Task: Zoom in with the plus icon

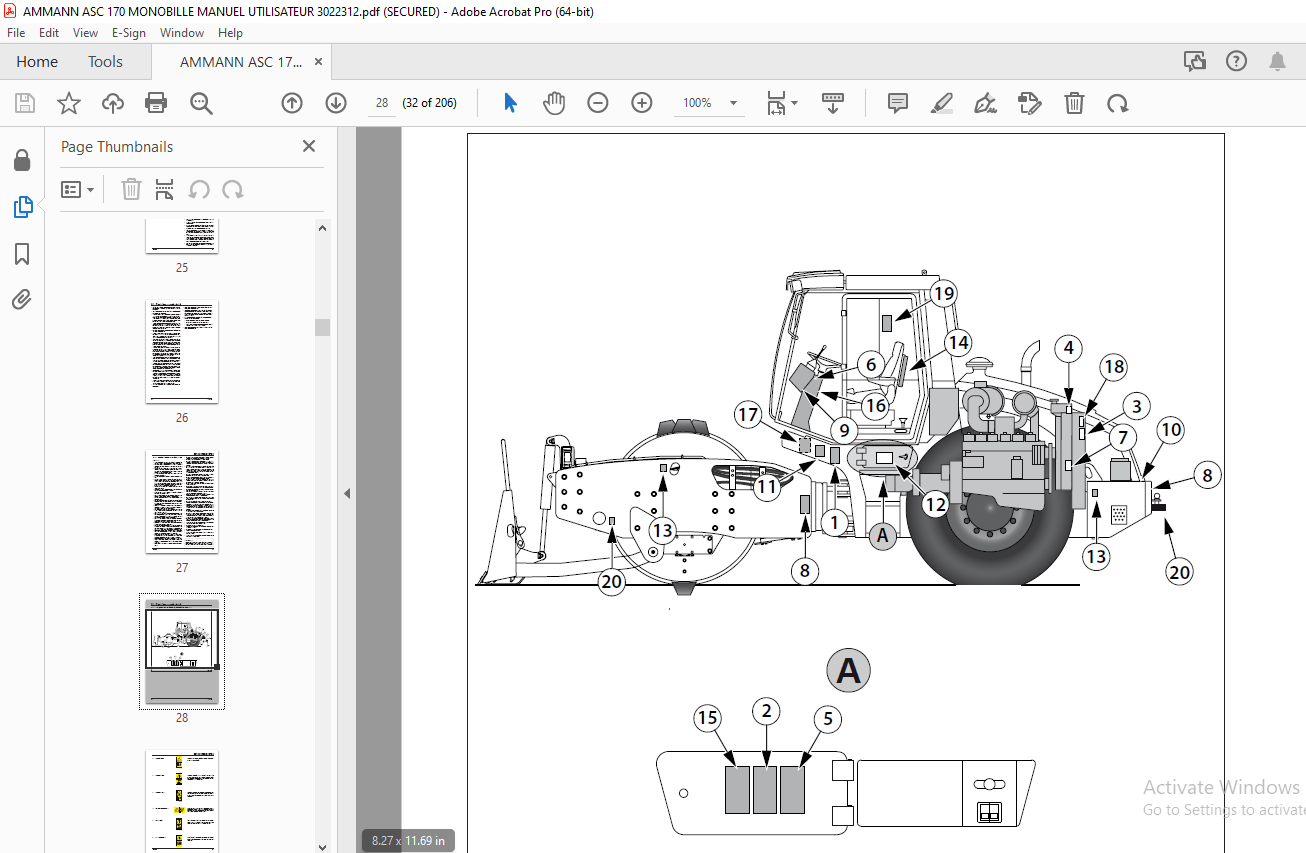Action: coord(642,103)
